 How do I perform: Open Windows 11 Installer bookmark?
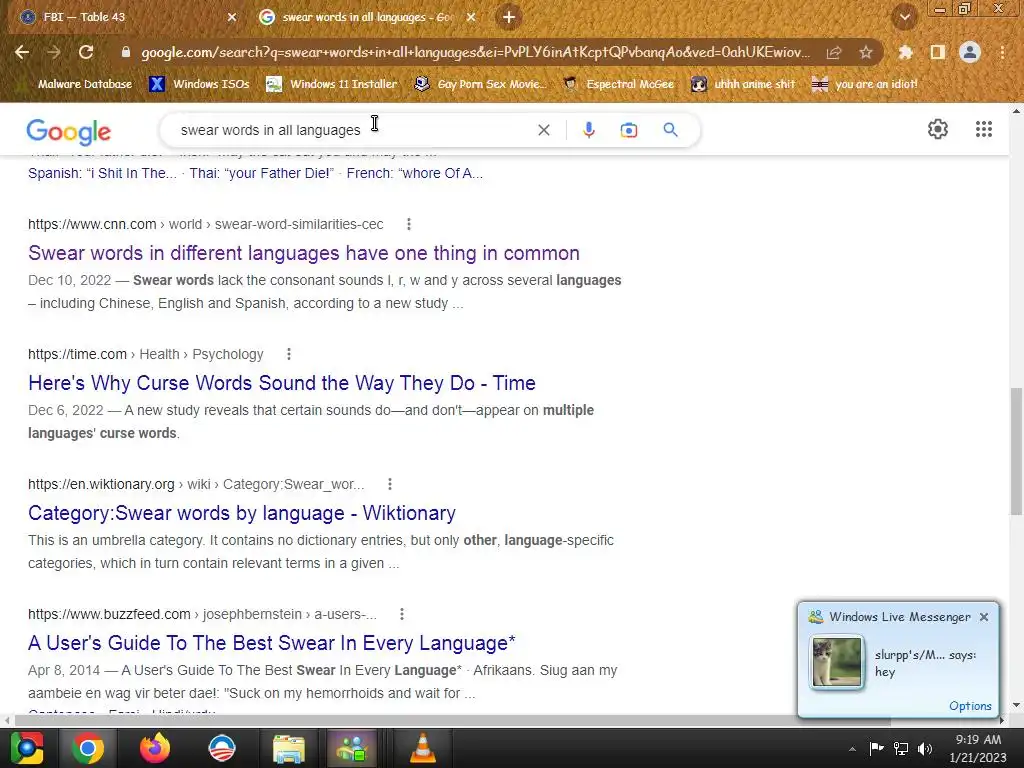click(332, 84)
